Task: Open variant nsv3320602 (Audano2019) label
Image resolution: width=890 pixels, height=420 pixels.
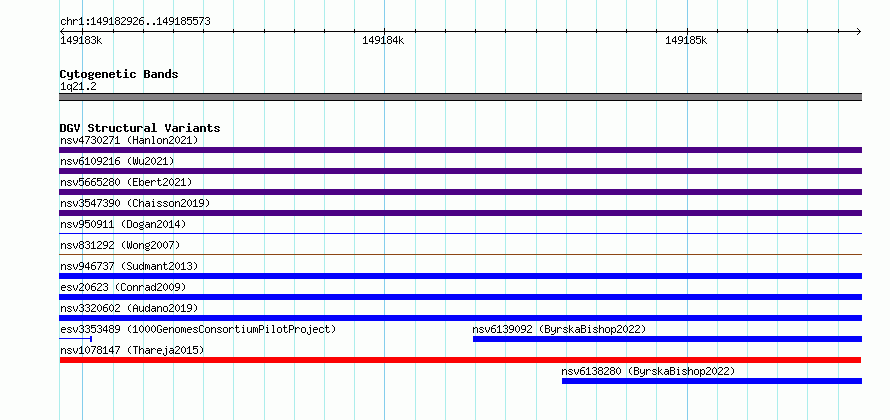Action: (x=129, y=308)
